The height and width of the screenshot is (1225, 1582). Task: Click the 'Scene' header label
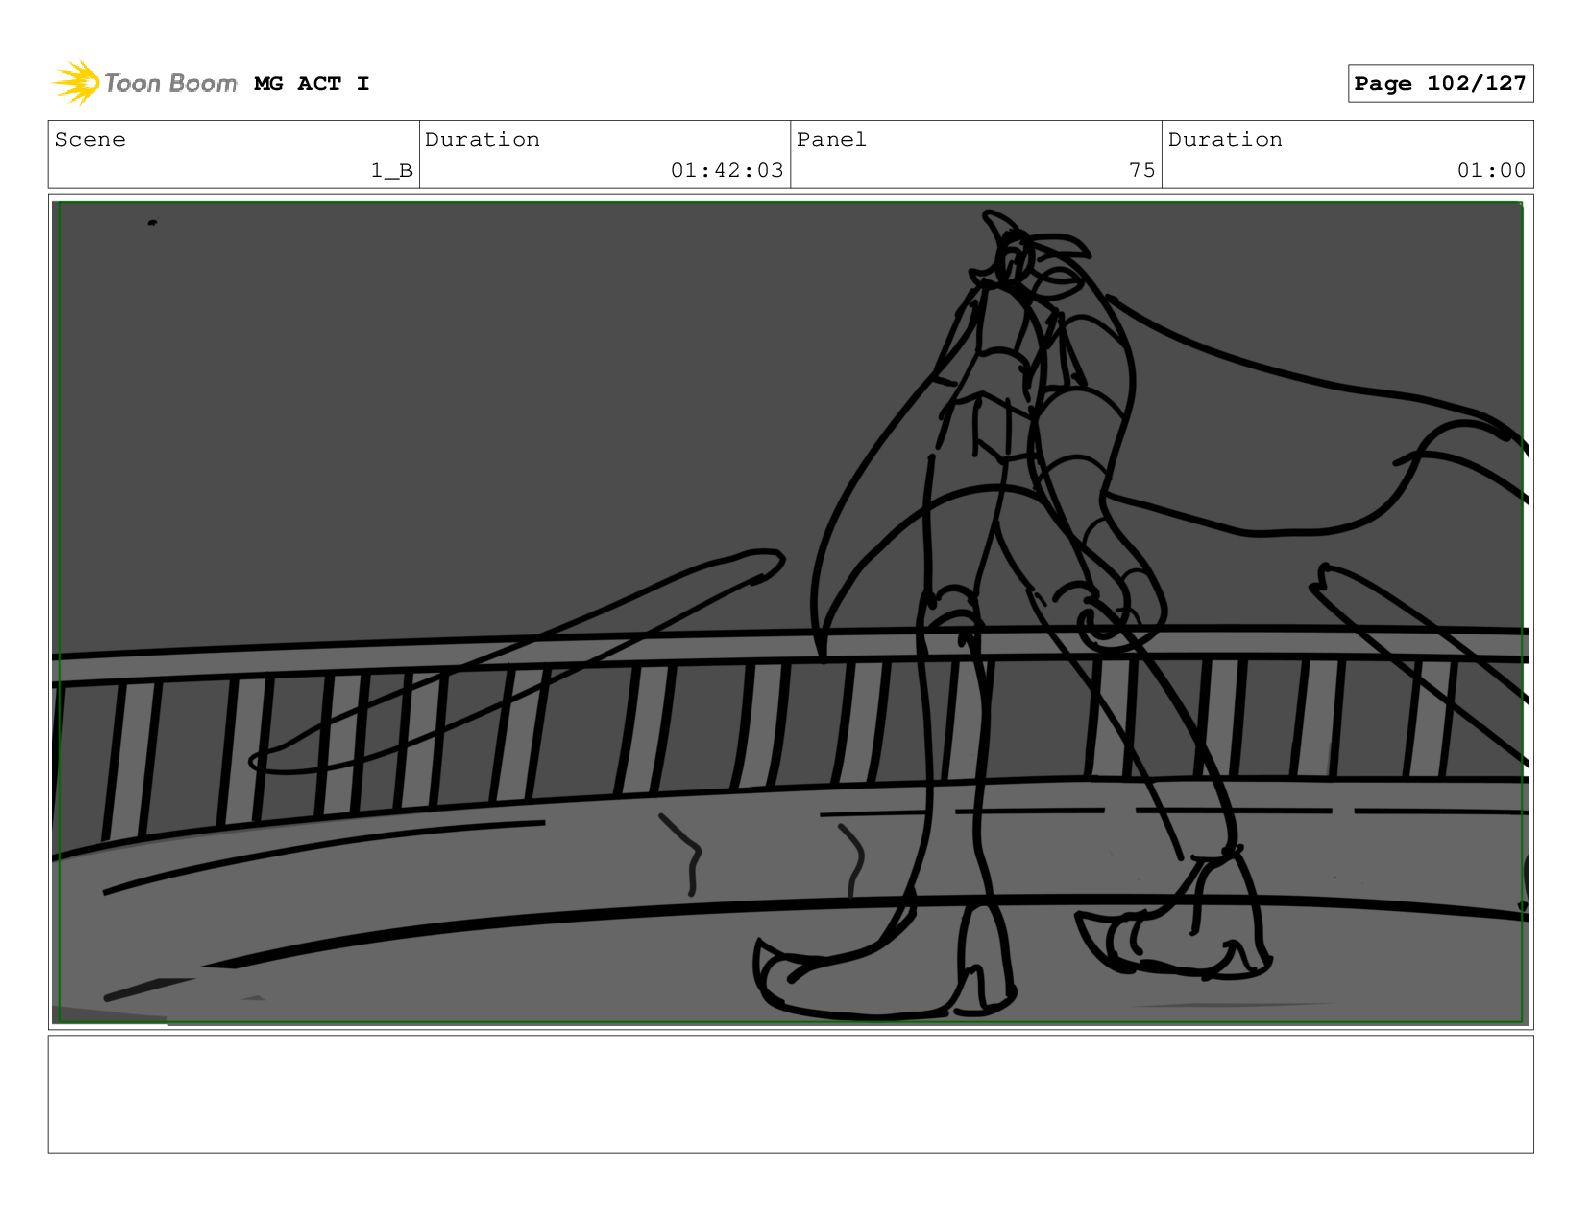click(x=90, y=140)
